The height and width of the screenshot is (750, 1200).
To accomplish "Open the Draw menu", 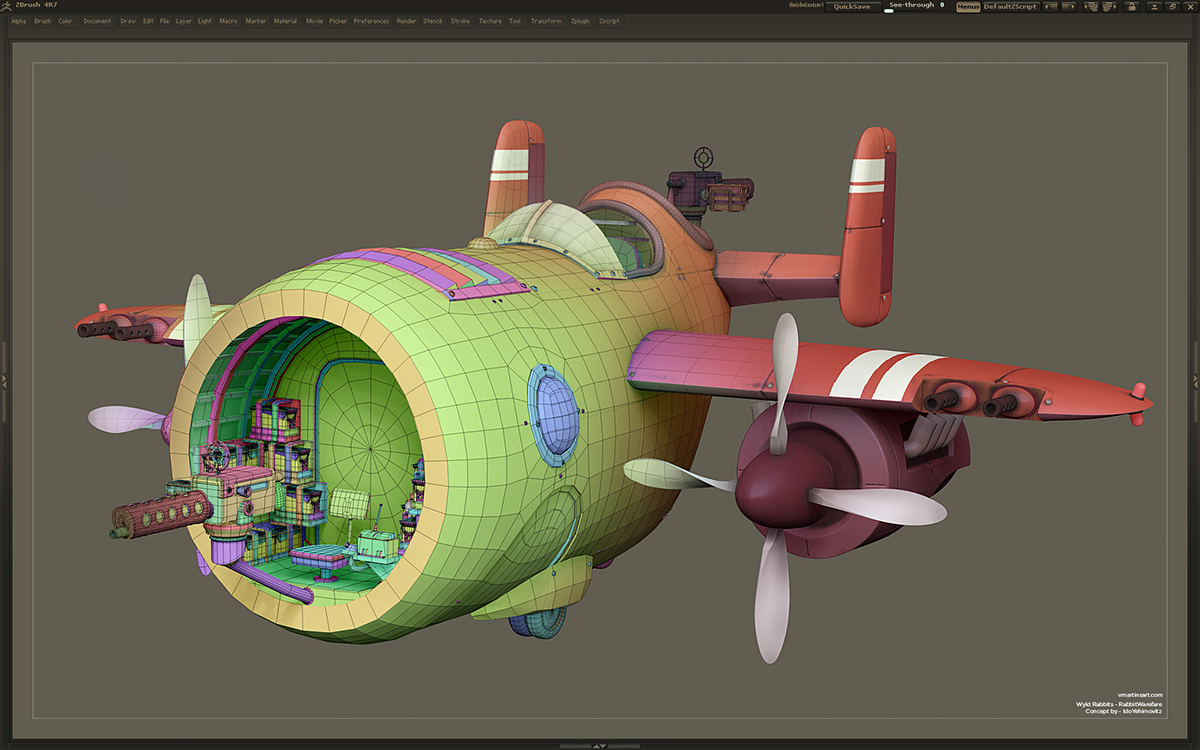I will click(128, 21).
